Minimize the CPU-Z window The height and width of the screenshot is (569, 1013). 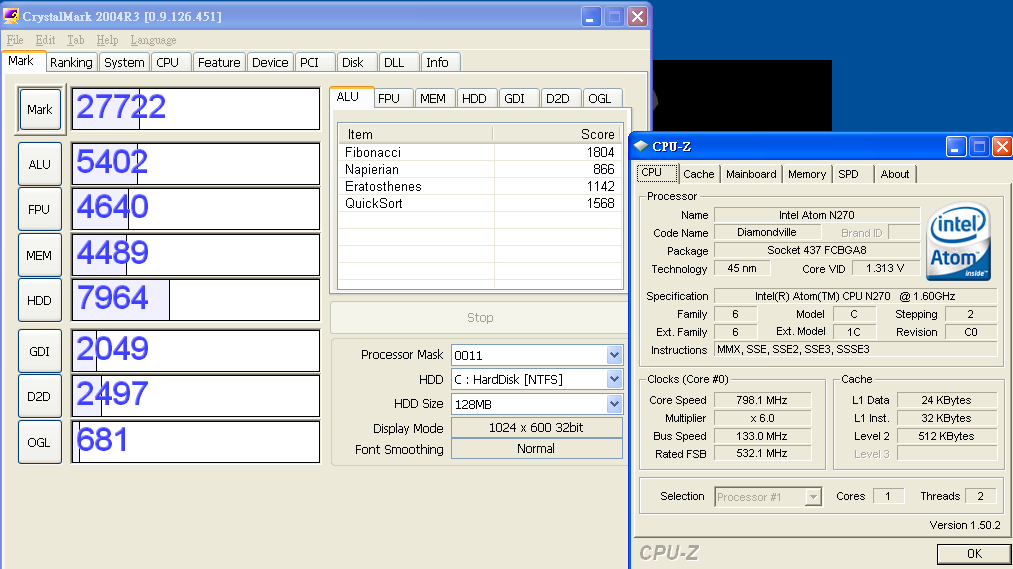click(x=956, y=147)
